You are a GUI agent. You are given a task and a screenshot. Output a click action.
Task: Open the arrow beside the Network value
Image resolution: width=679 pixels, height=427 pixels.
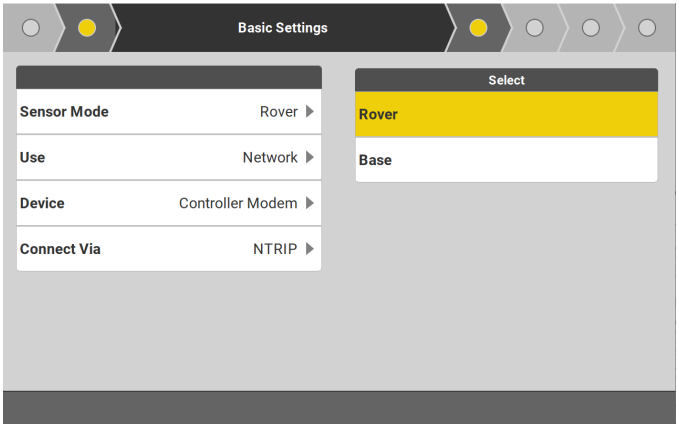(310, 158)
